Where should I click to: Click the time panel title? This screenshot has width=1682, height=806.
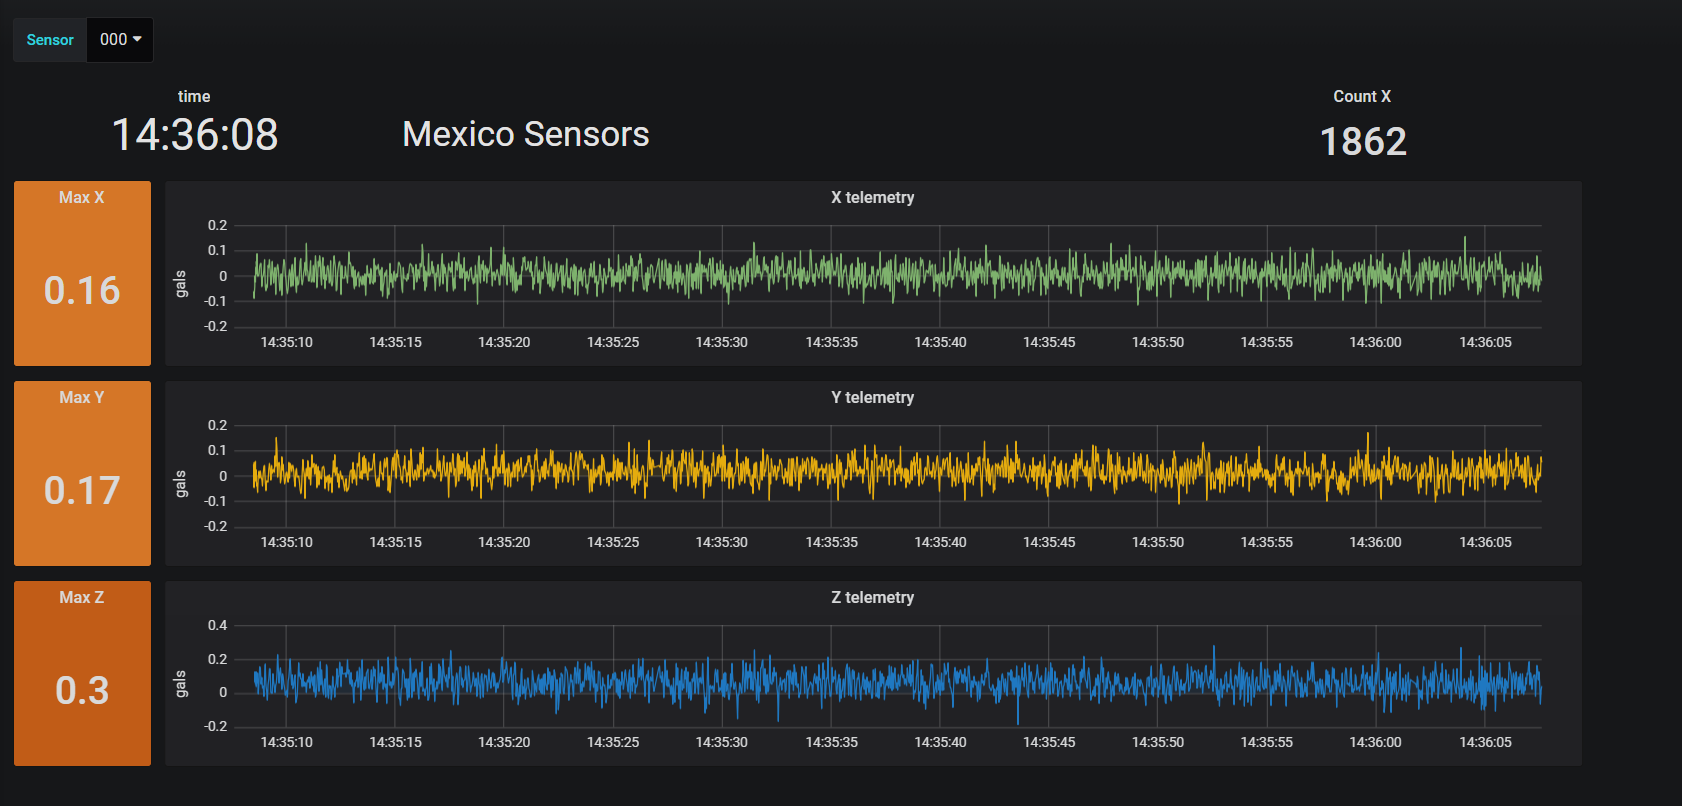click(x=194, y=96)
